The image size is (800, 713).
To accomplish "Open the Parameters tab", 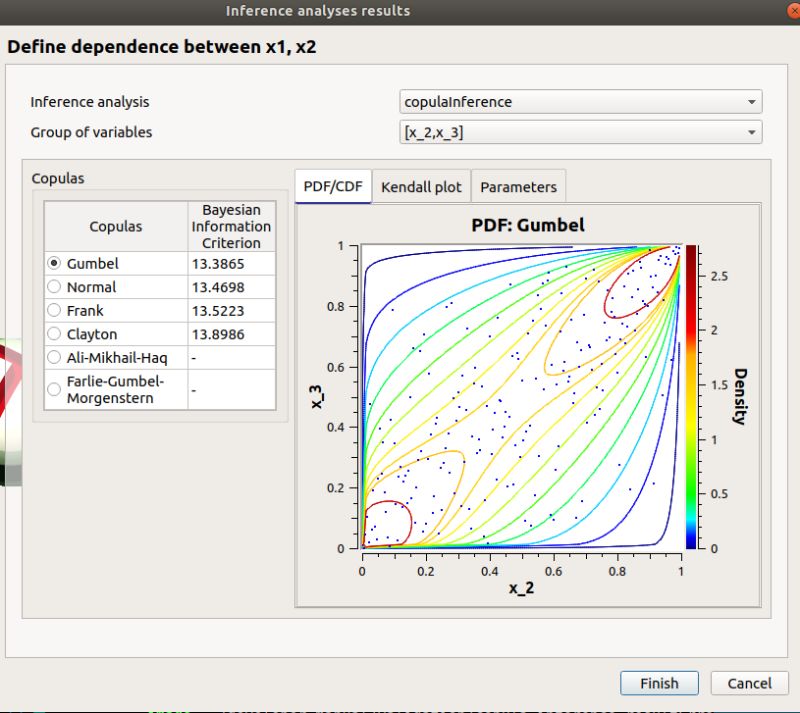I will tap(519, 186).
